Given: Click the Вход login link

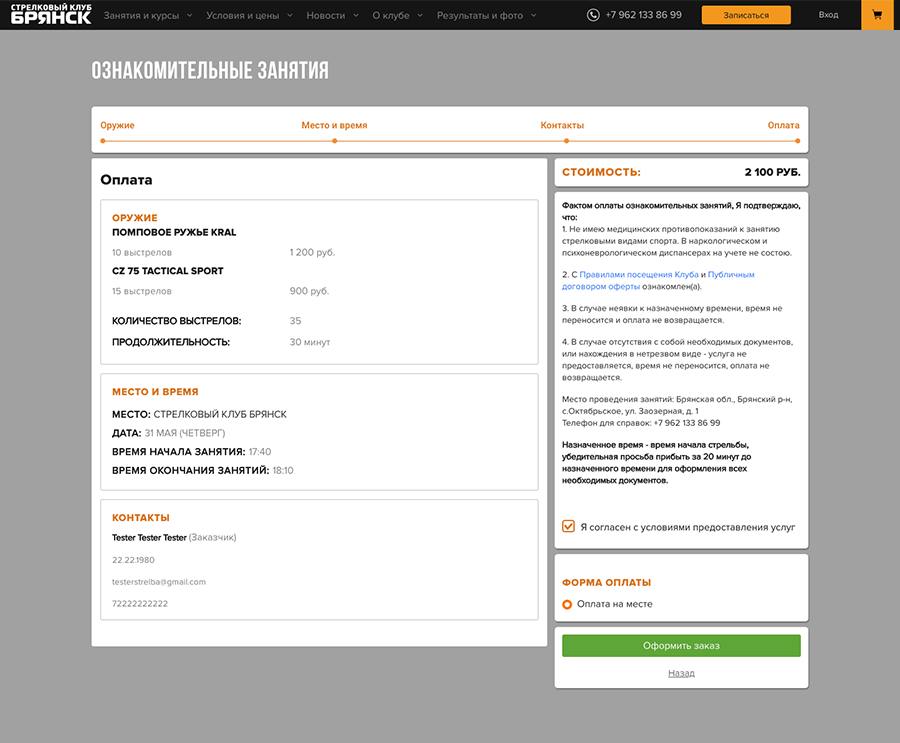Looking at the screenshot, I should coord(828,15).
